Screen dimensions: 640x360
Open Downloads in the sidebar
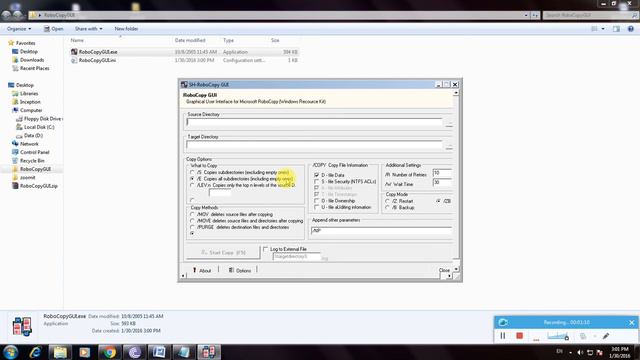[32, 60]
